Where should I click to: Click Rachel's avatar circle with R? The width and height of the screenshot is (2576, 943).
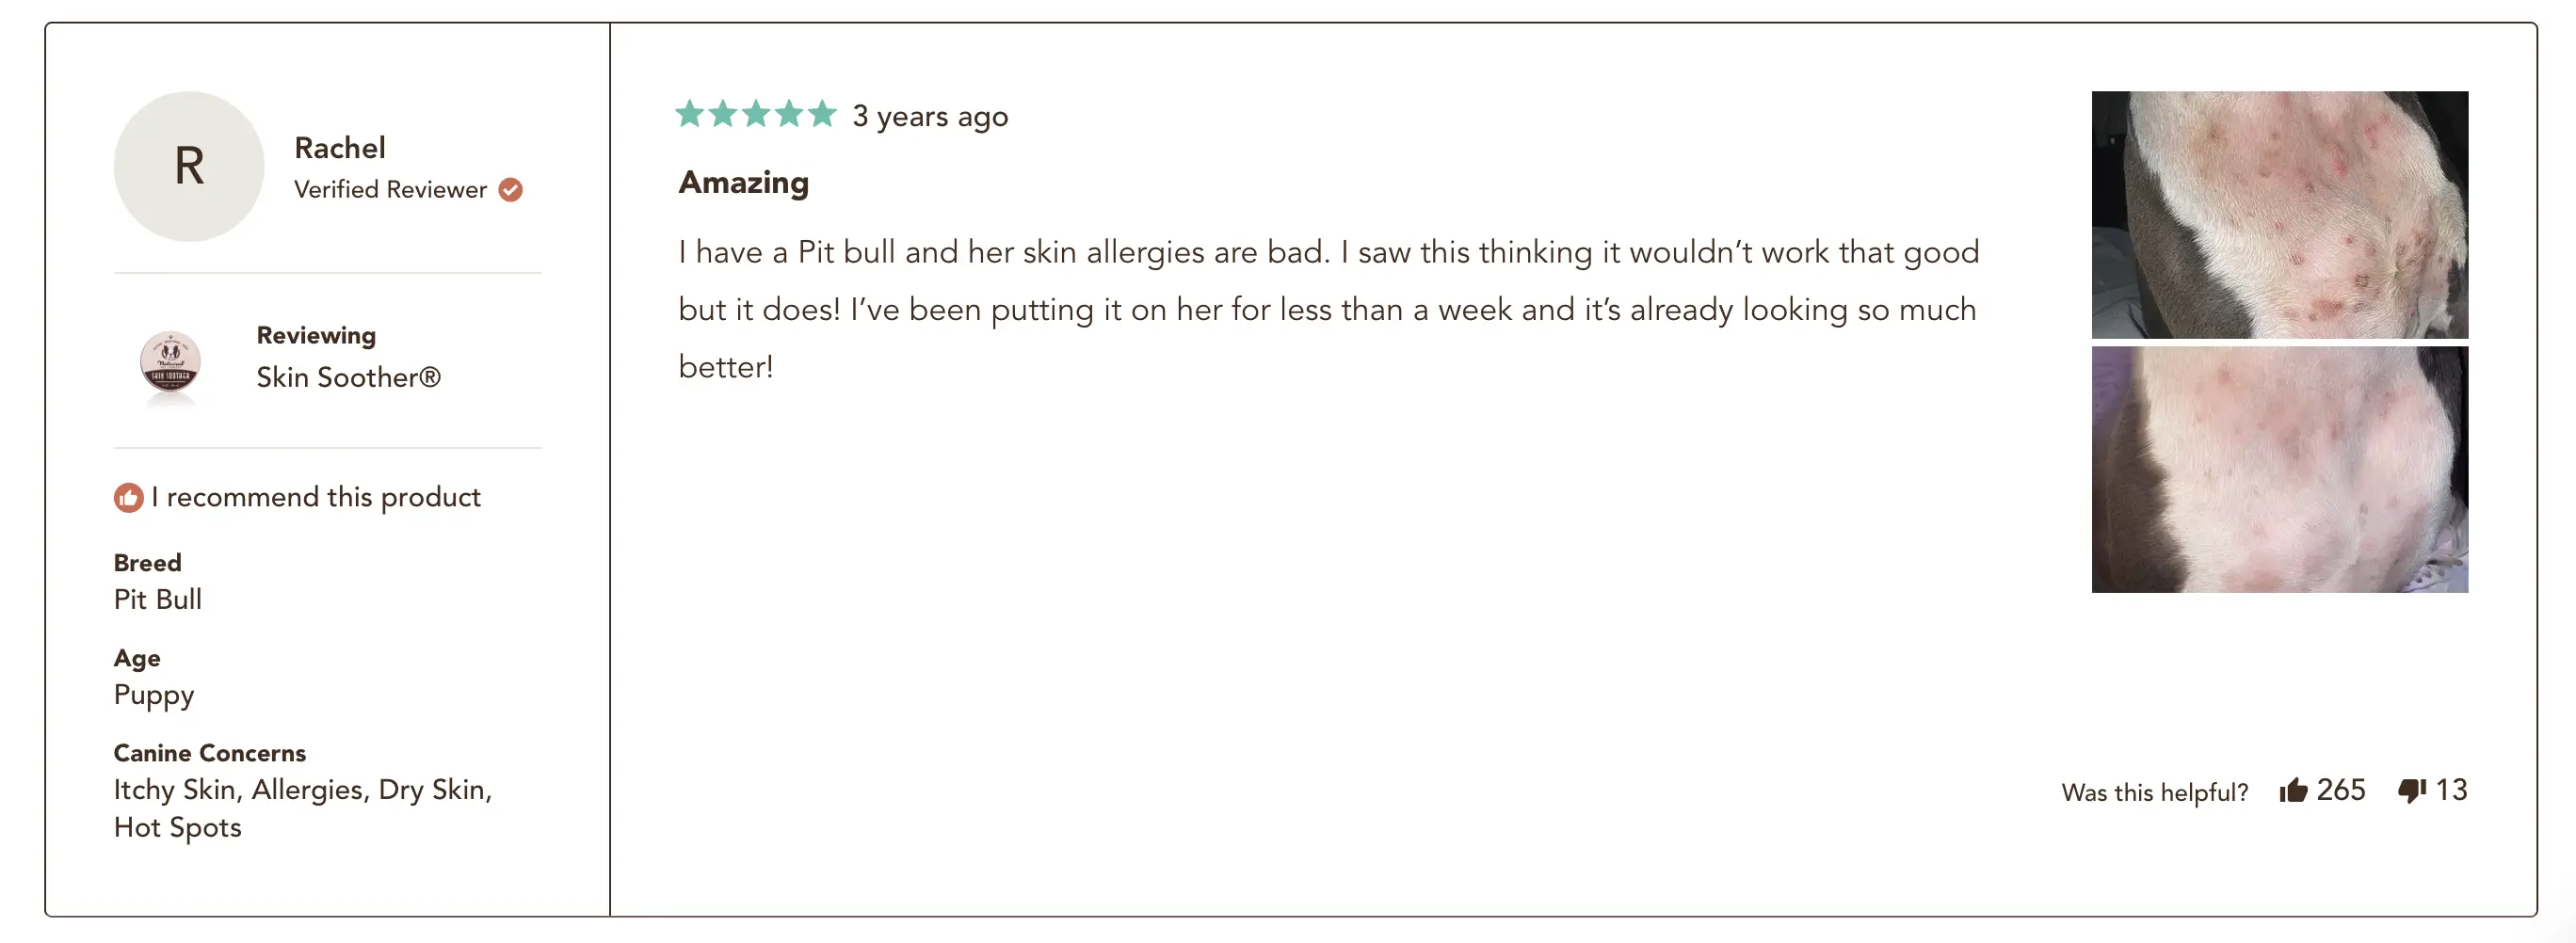pos(189,166)
